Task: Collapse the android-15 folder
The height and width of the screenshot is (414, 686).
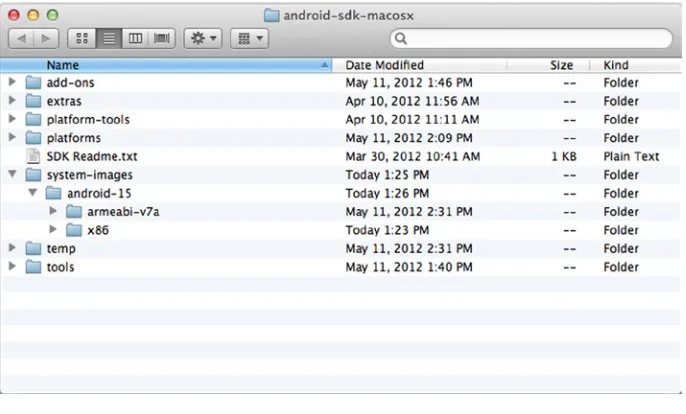Action: coord(33,193)
